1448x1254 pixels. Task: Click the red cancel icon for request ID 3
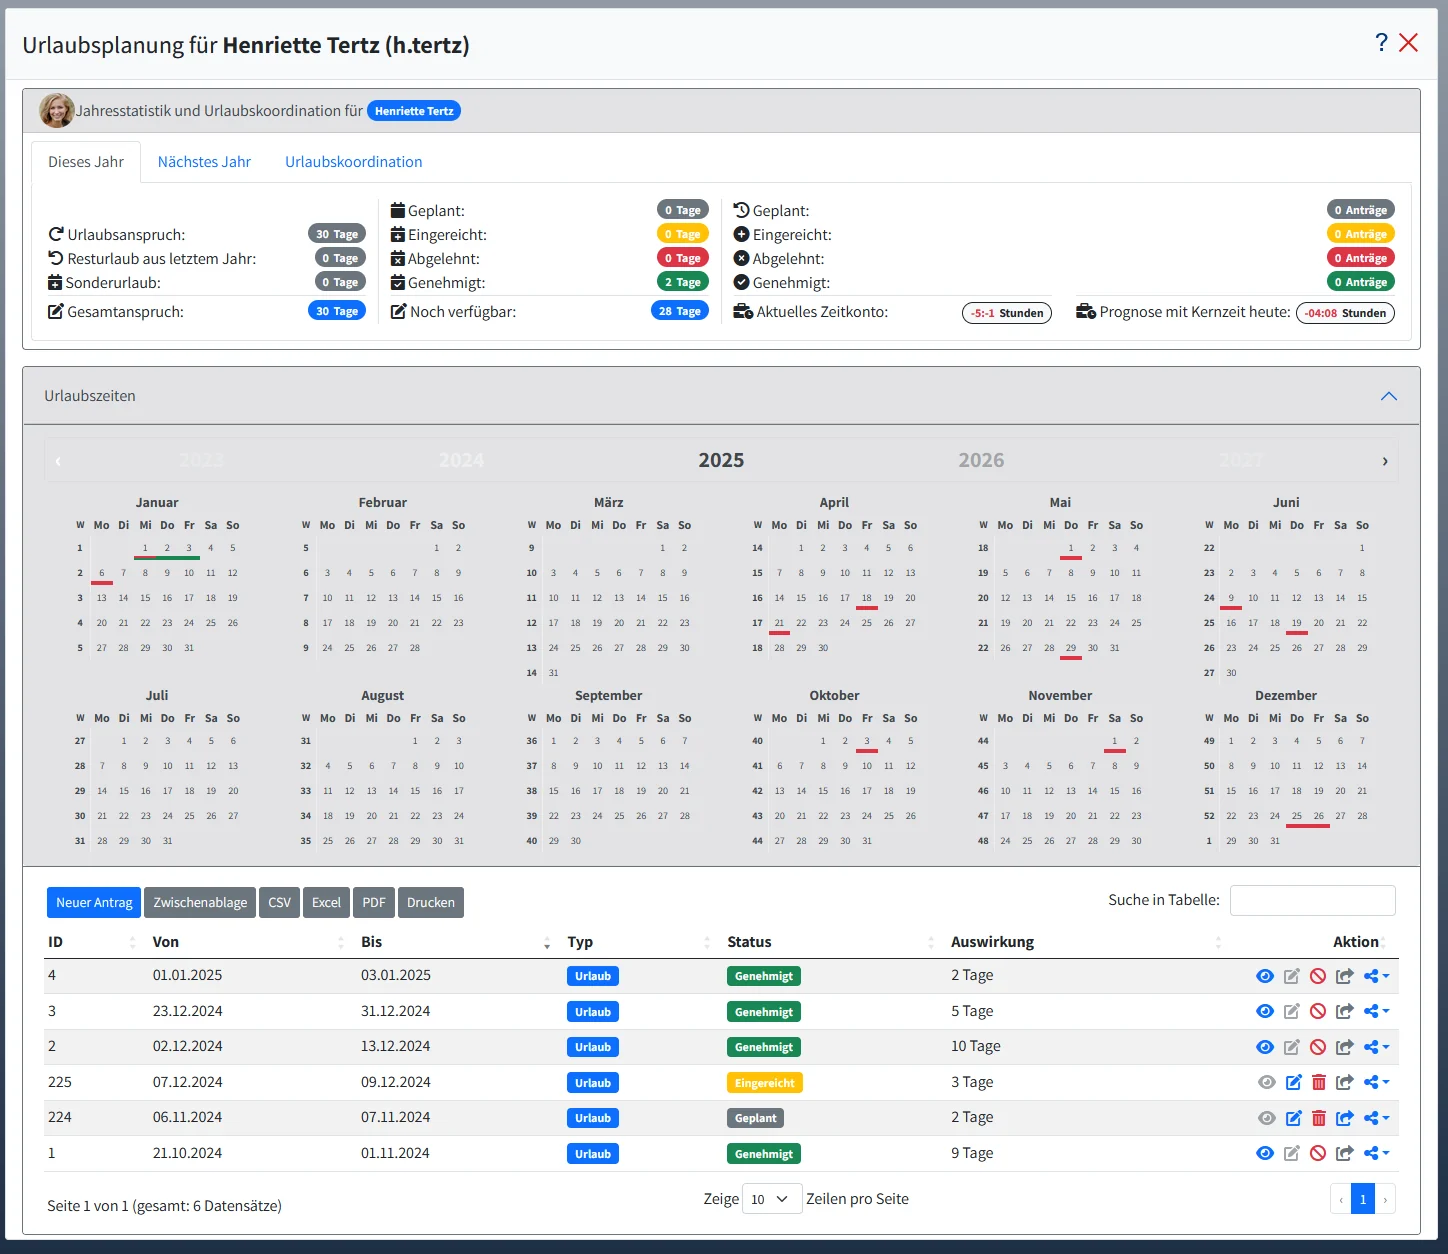[x=1318, y=1012]
